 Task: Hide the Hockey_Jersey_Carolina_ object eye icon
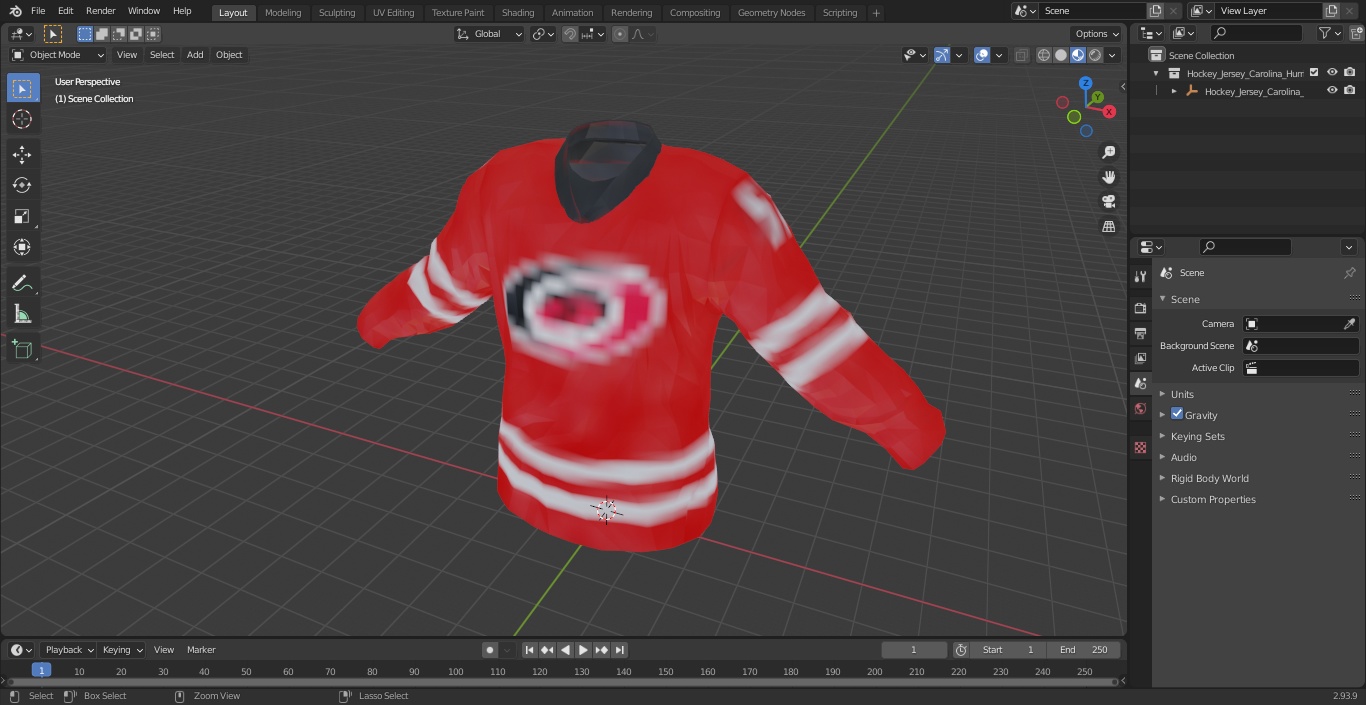click(1332, 90)
